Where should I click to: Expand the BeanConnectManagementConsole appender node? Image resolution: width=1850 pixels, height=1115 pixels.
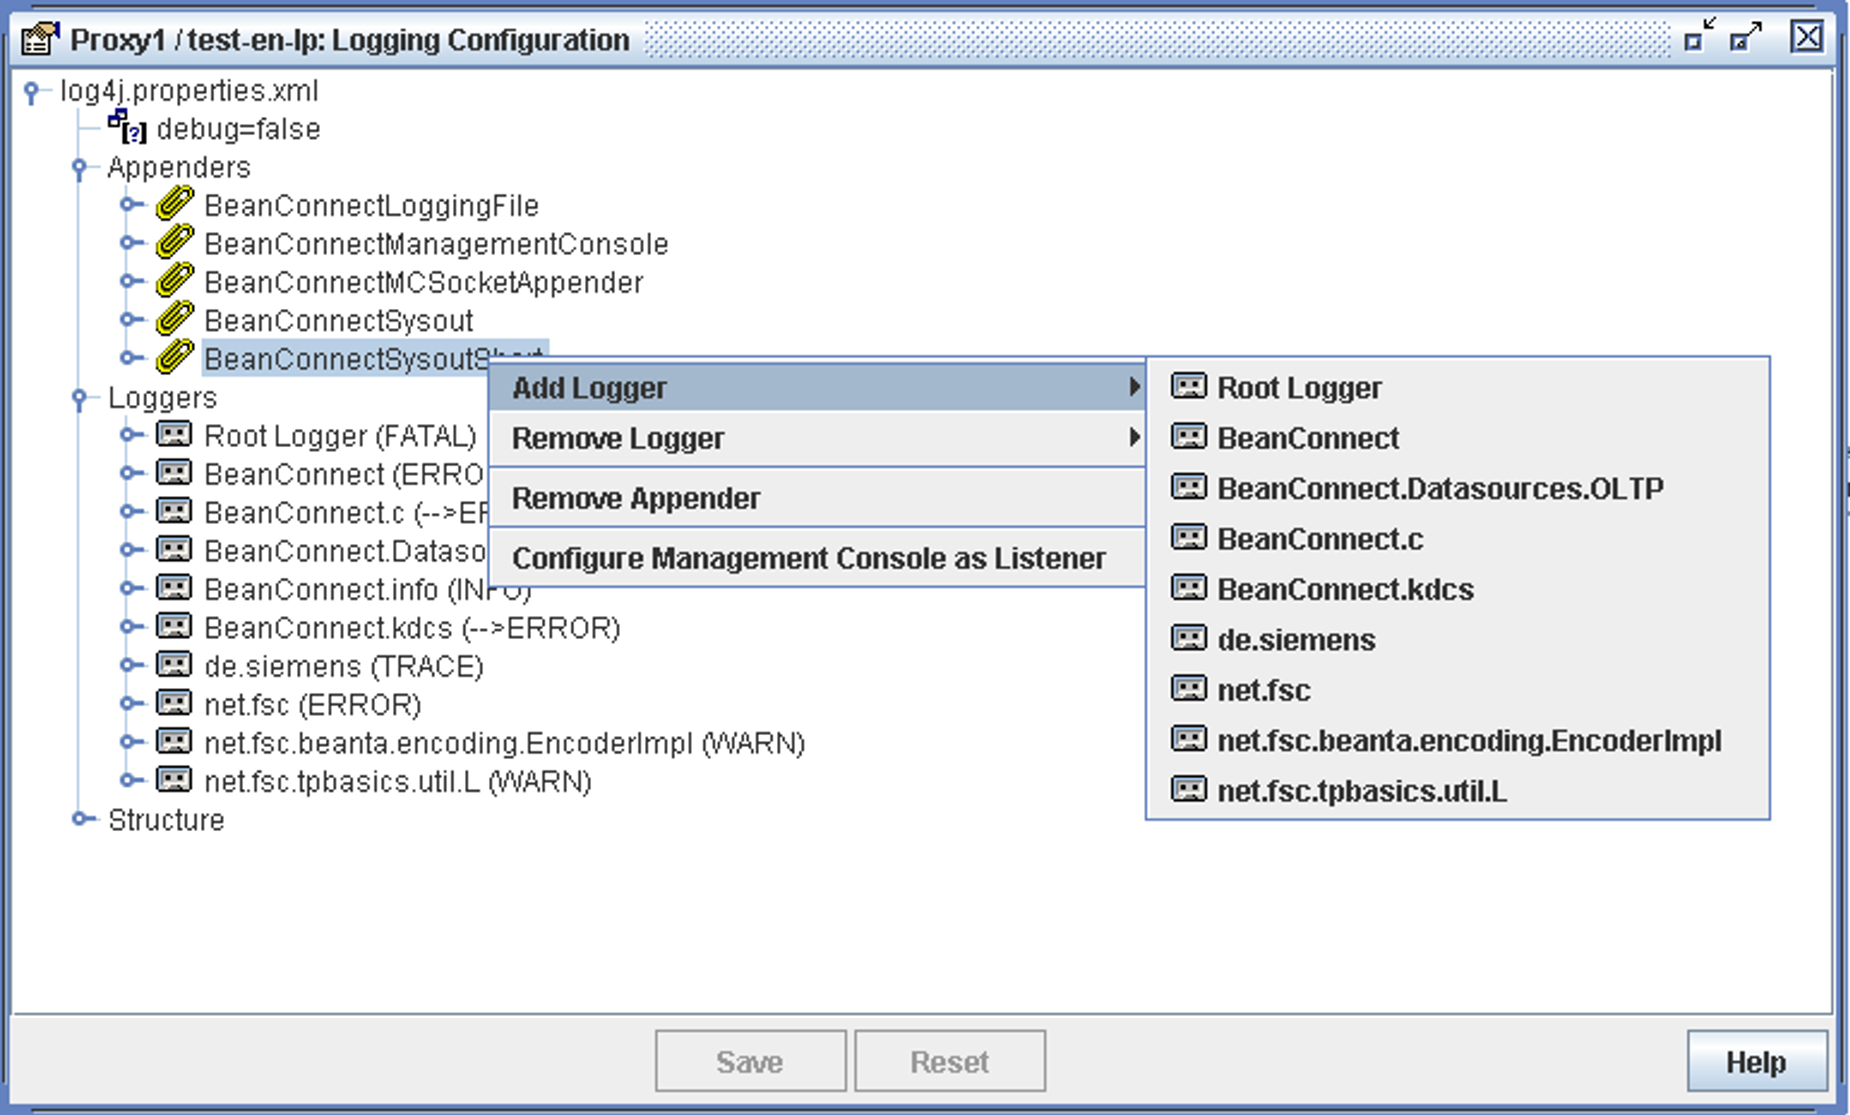coord(132,243)
